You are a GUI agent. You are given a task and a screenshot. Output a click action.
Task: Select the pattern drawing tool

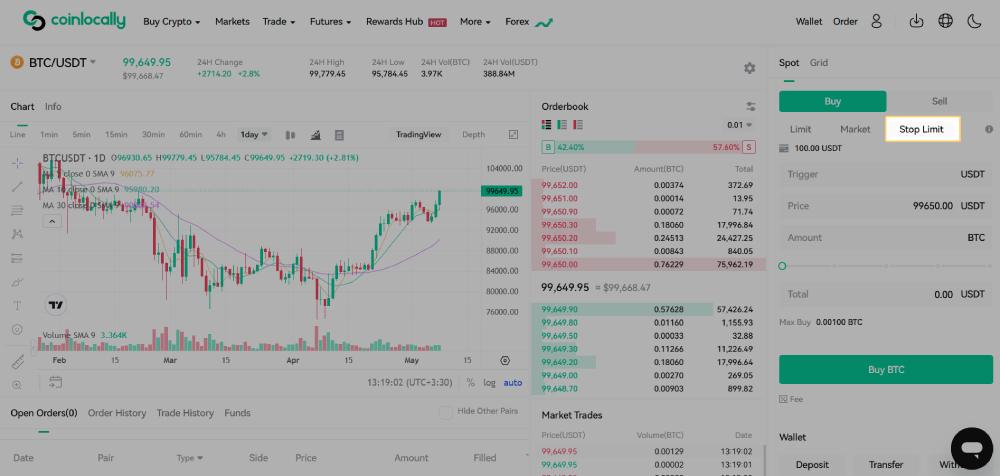point(17,234)
